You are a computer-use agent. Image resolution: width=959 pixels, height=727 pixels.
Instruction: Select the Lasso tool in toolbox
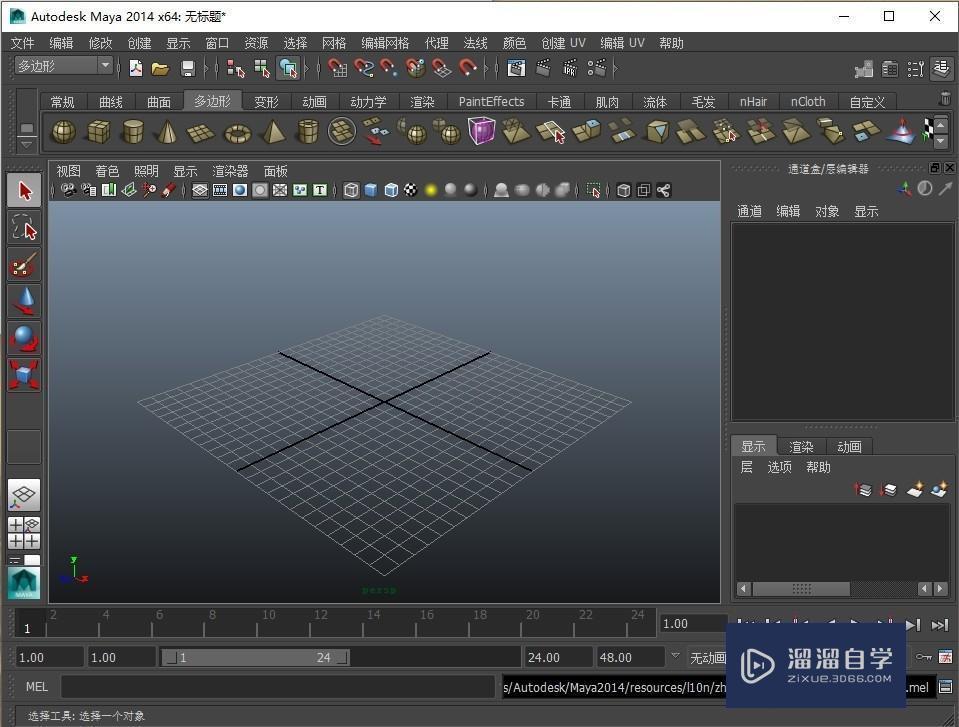coord(24,227)
